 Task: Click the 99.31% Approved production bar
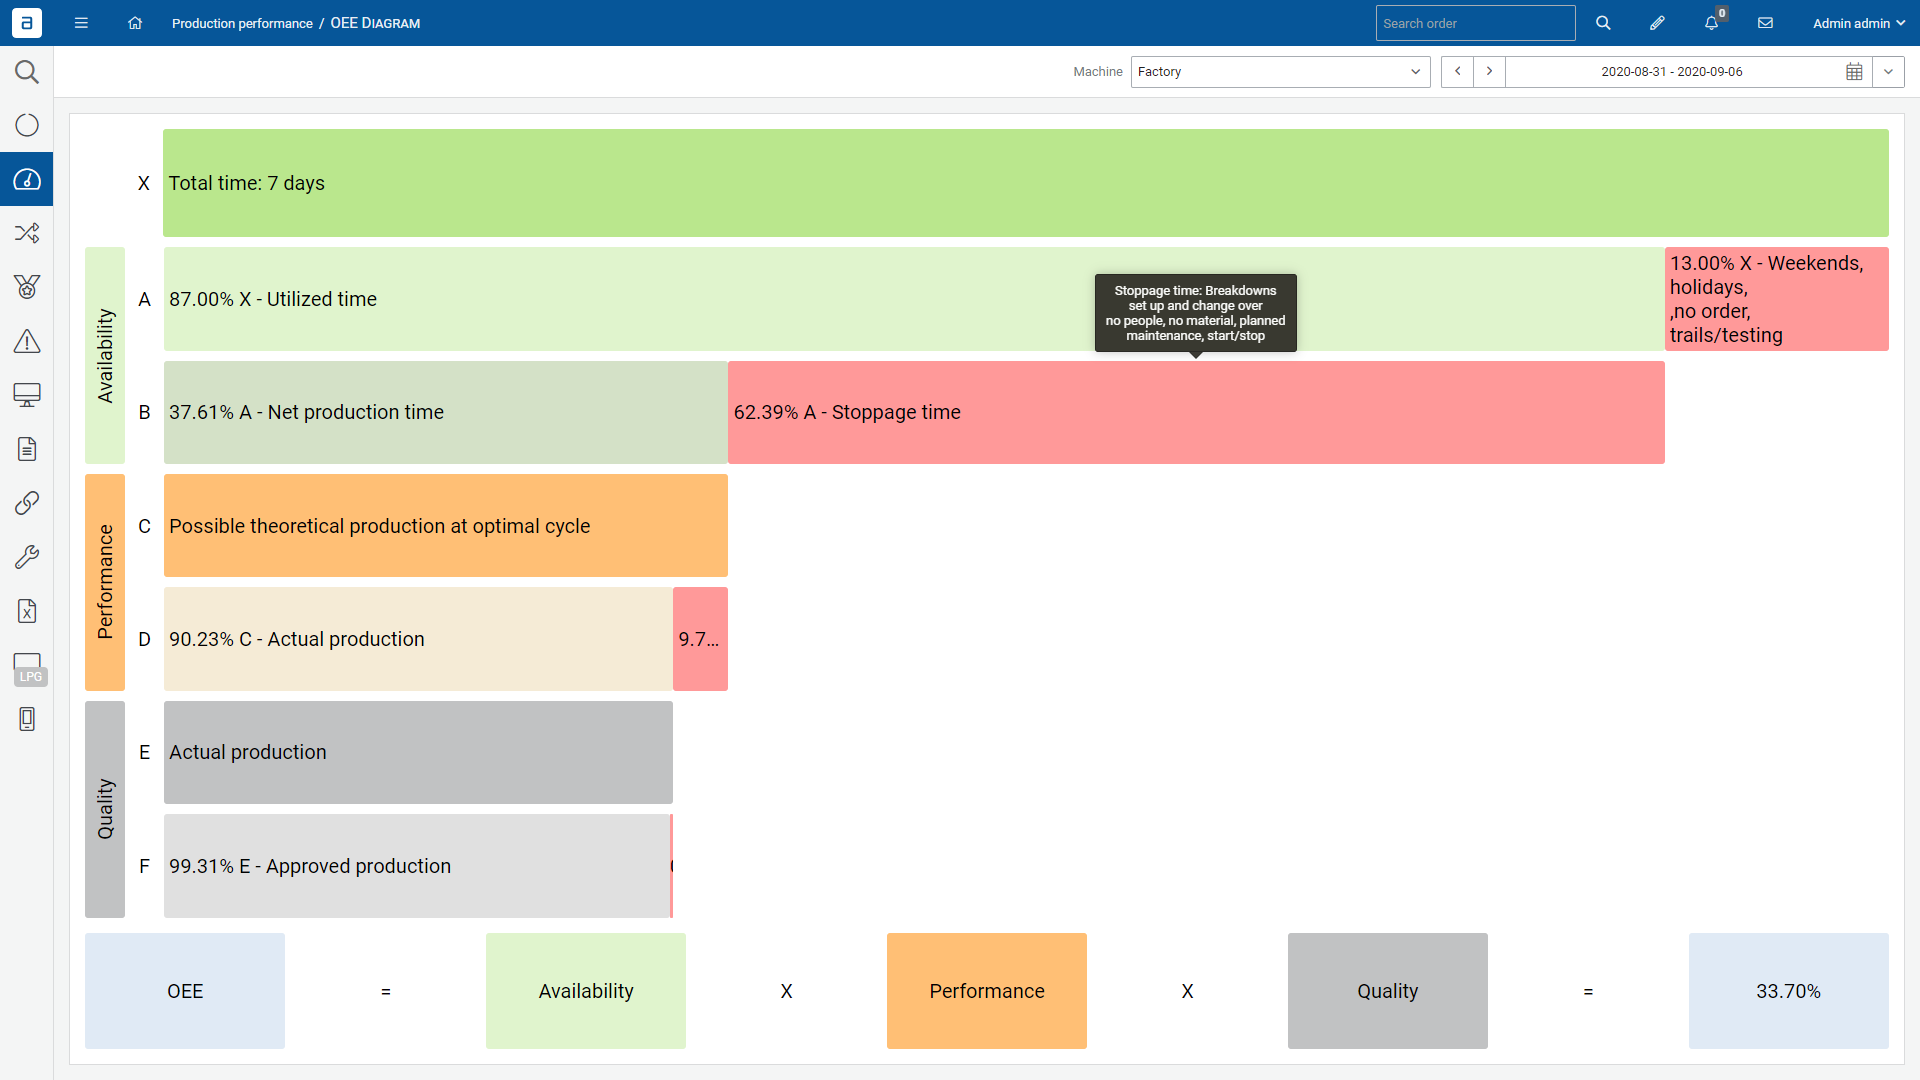[x=417, y=866]
